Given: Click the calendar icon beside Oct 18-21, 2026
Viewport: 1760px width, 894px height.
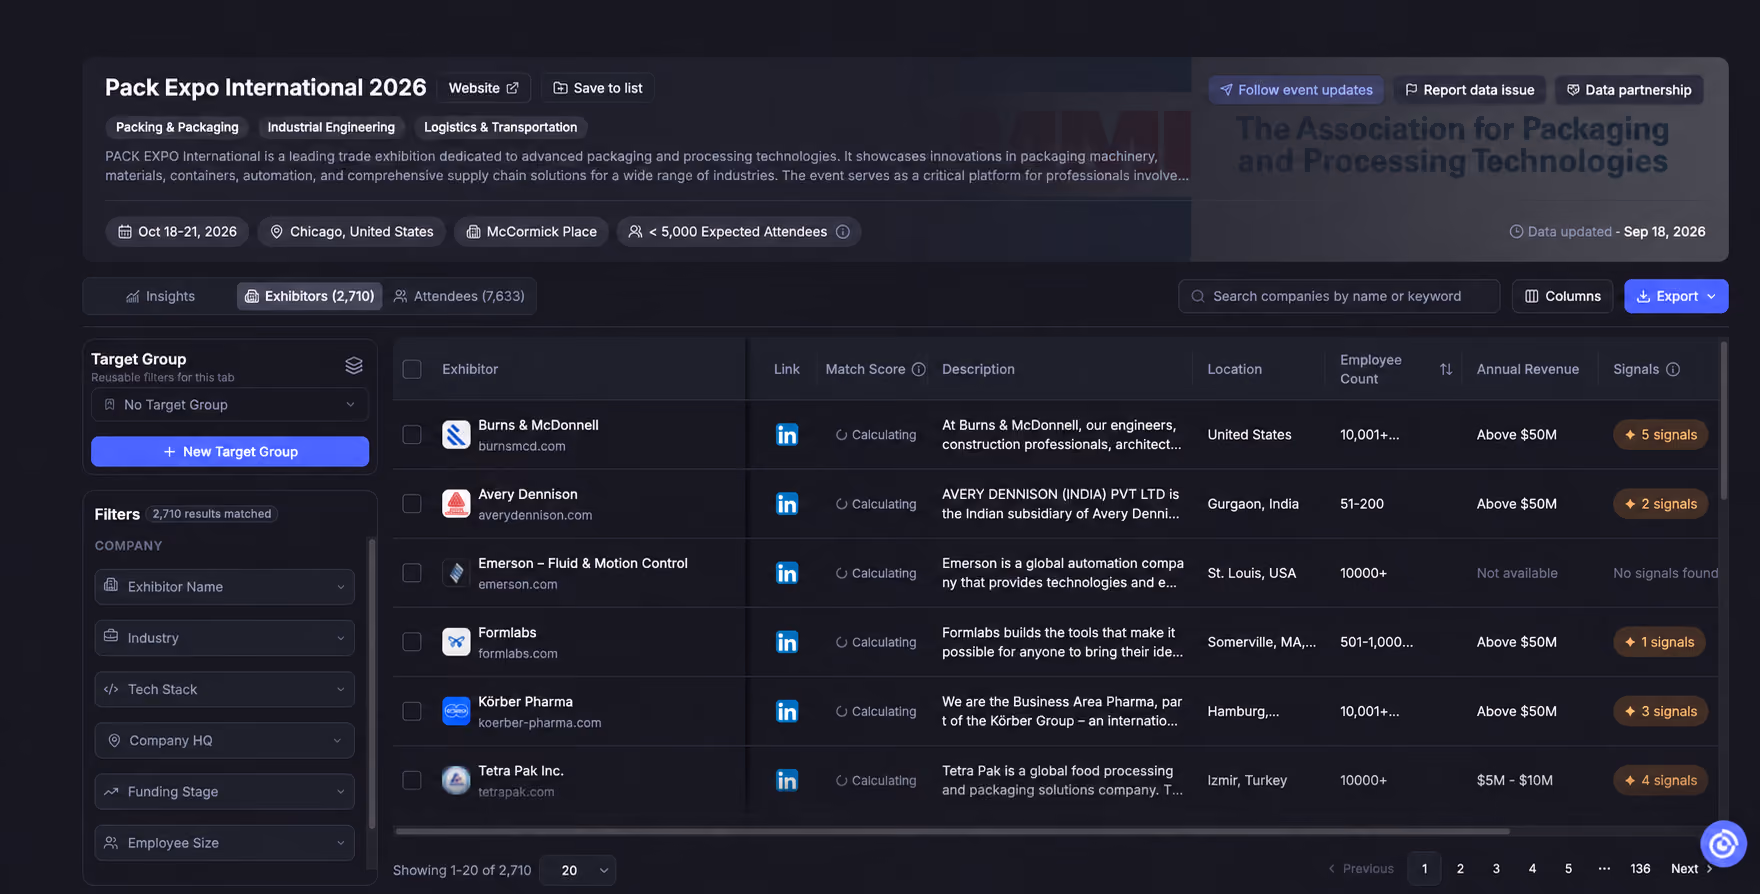Looking at the screenshot, I should pos(125,232).
